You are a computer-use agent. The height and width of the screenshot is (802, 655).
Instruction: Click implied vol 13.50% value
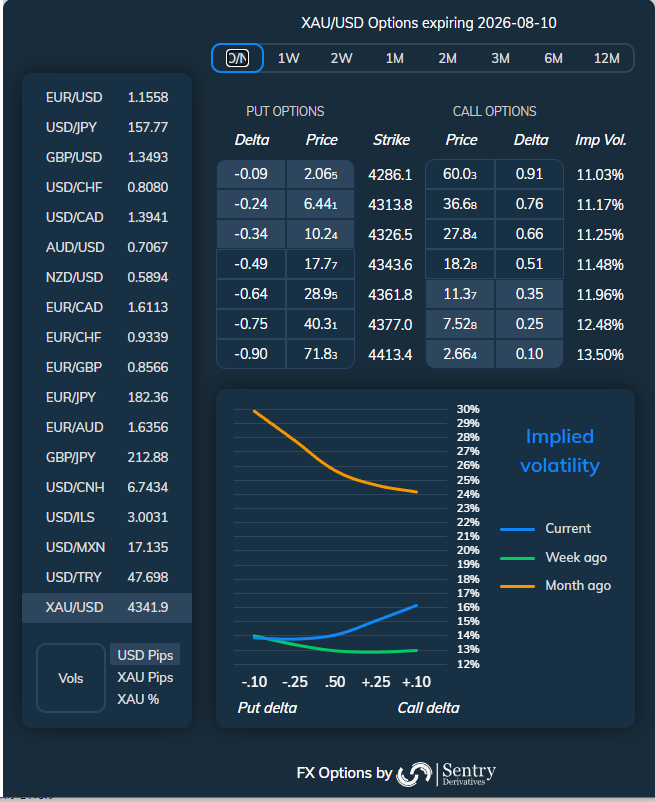click(600, 355)
